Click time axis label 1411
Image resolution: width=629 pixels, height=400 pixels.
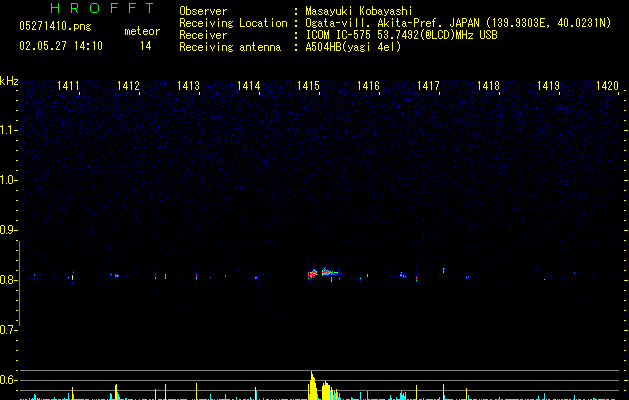point(68,86)
